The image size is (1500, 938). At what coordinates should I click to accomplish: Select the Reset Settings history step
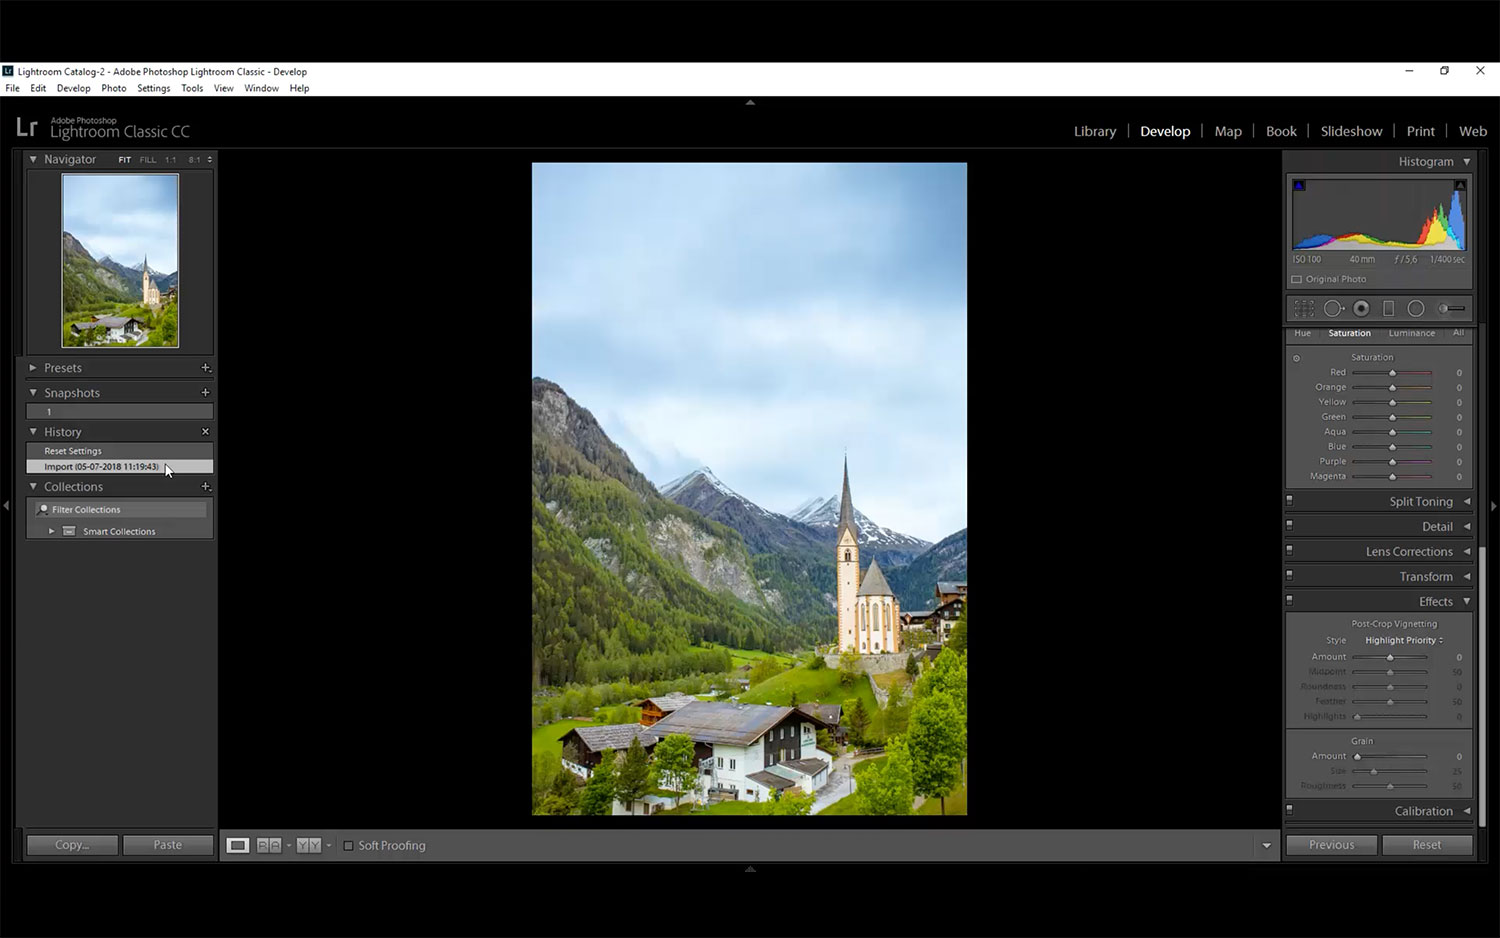73,451
